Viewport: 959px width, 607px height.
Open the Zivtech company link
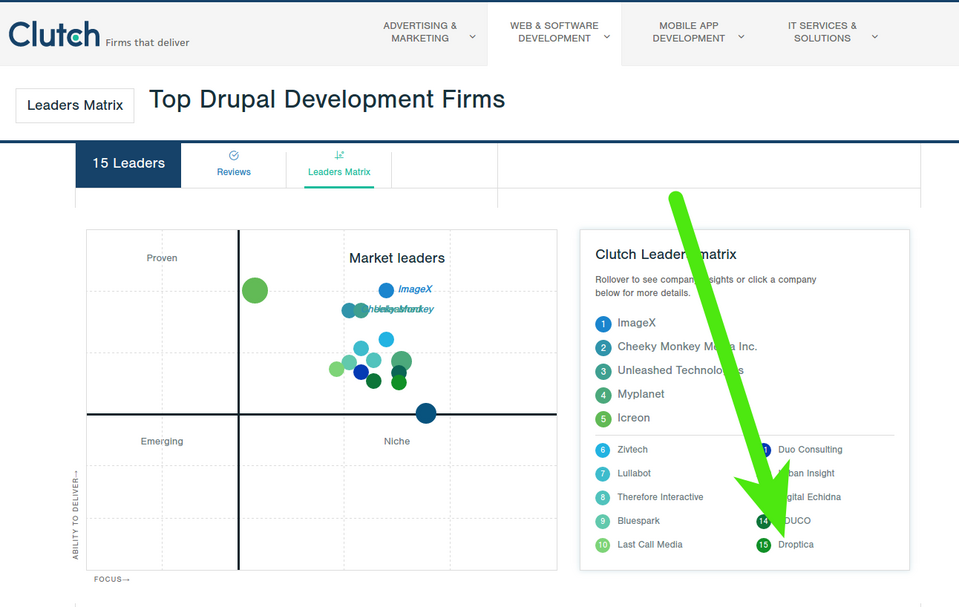coord(632,450)
